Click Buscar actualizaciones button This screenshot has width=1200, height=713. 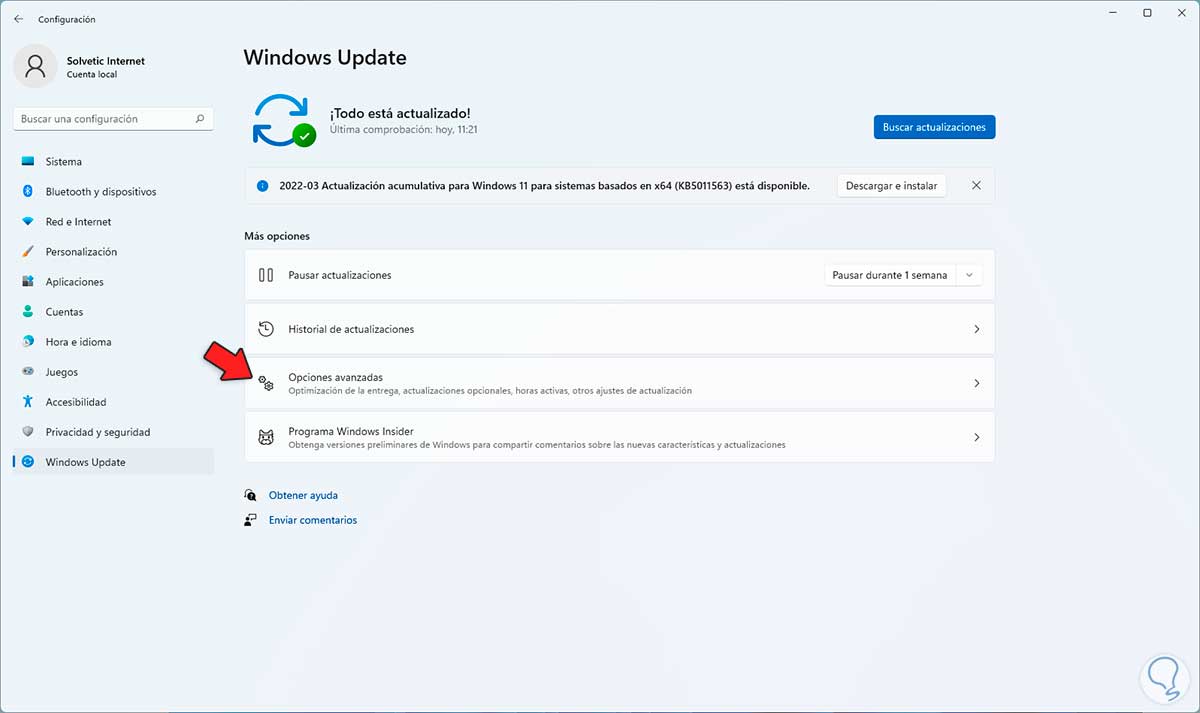point(934,127)
